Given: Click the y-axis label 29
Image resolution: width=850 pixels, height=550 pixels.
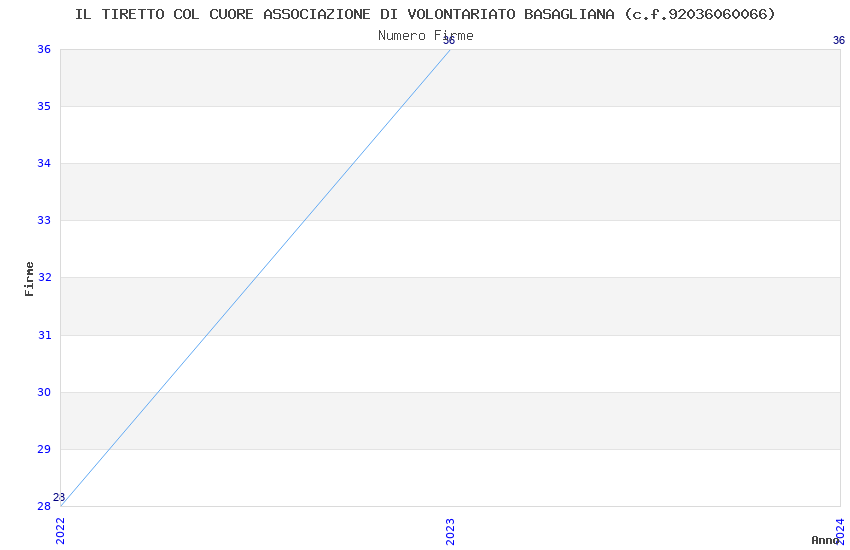Looking at the screenshot, I should coord(44,449).
